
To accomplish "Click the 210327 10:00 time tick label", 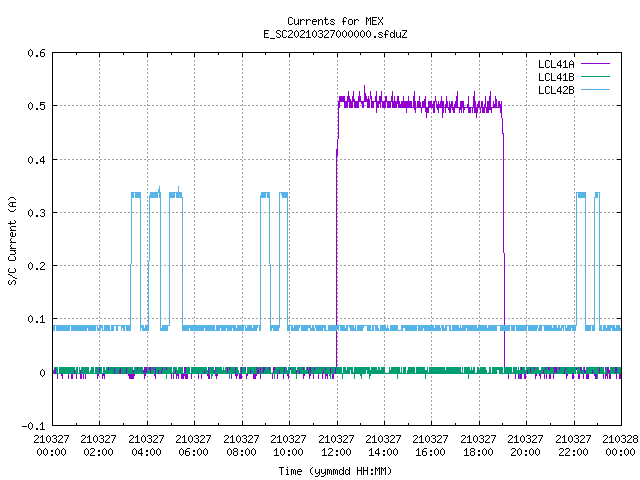I will click(x=288, y=446).
